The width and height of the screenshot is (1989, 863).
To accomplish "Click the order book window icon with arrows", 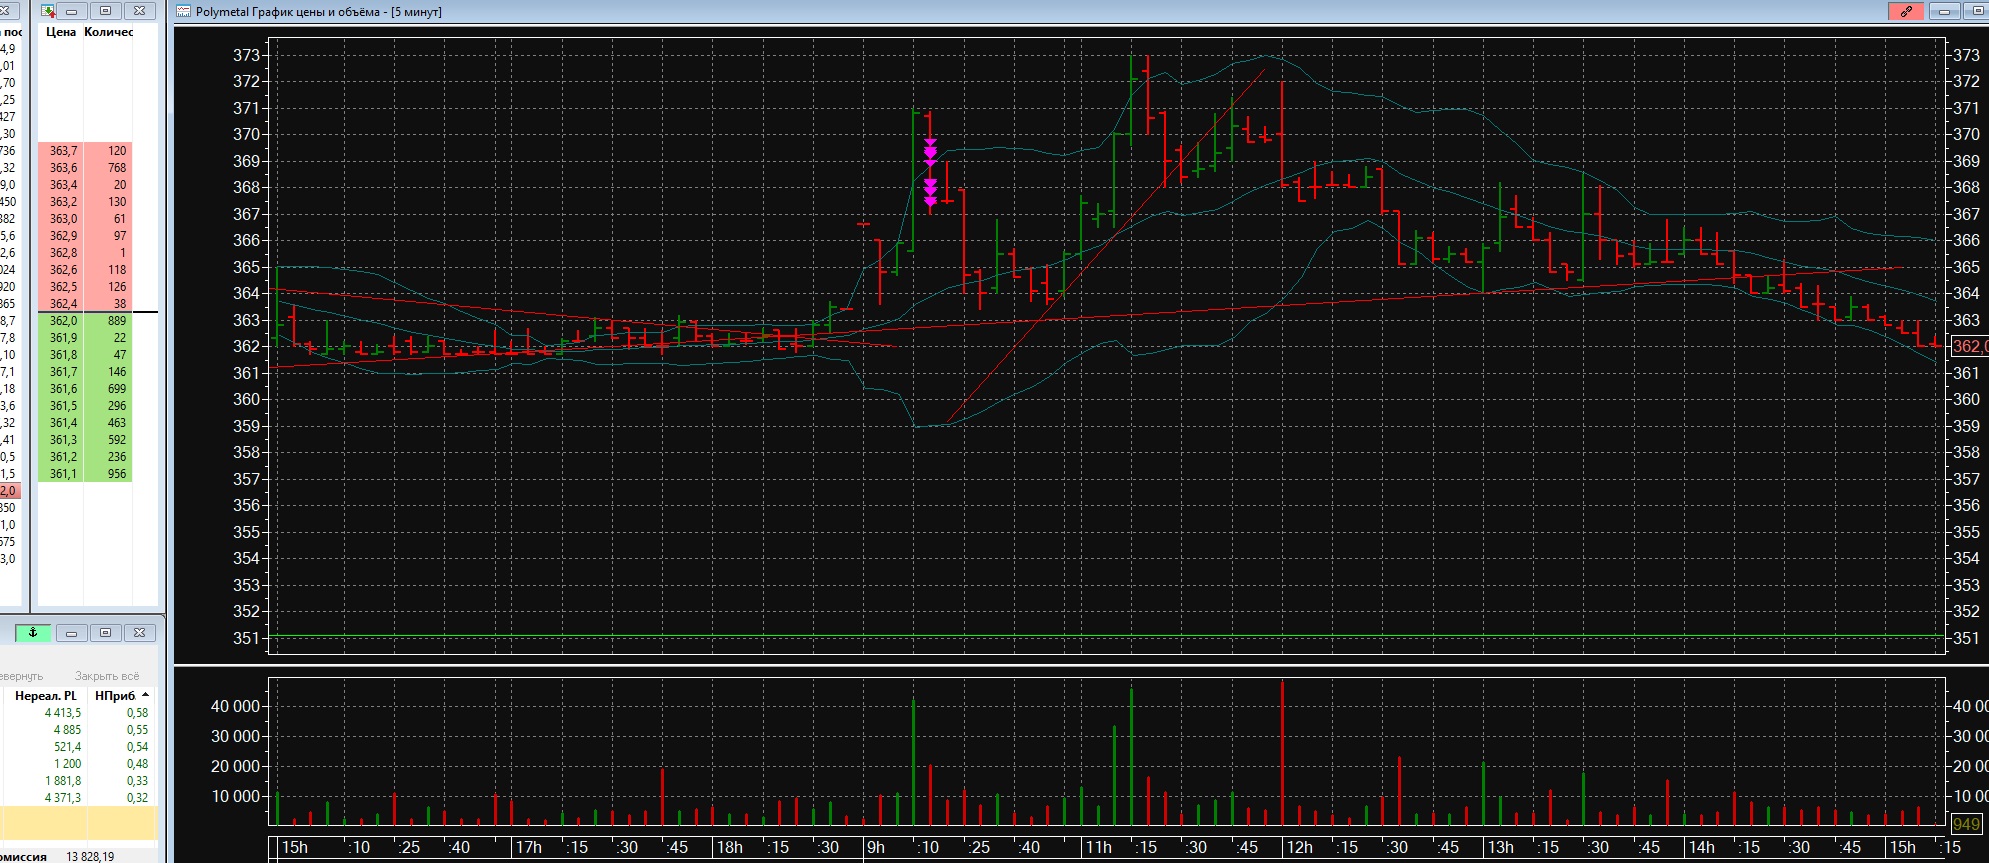I will (47, 11).
